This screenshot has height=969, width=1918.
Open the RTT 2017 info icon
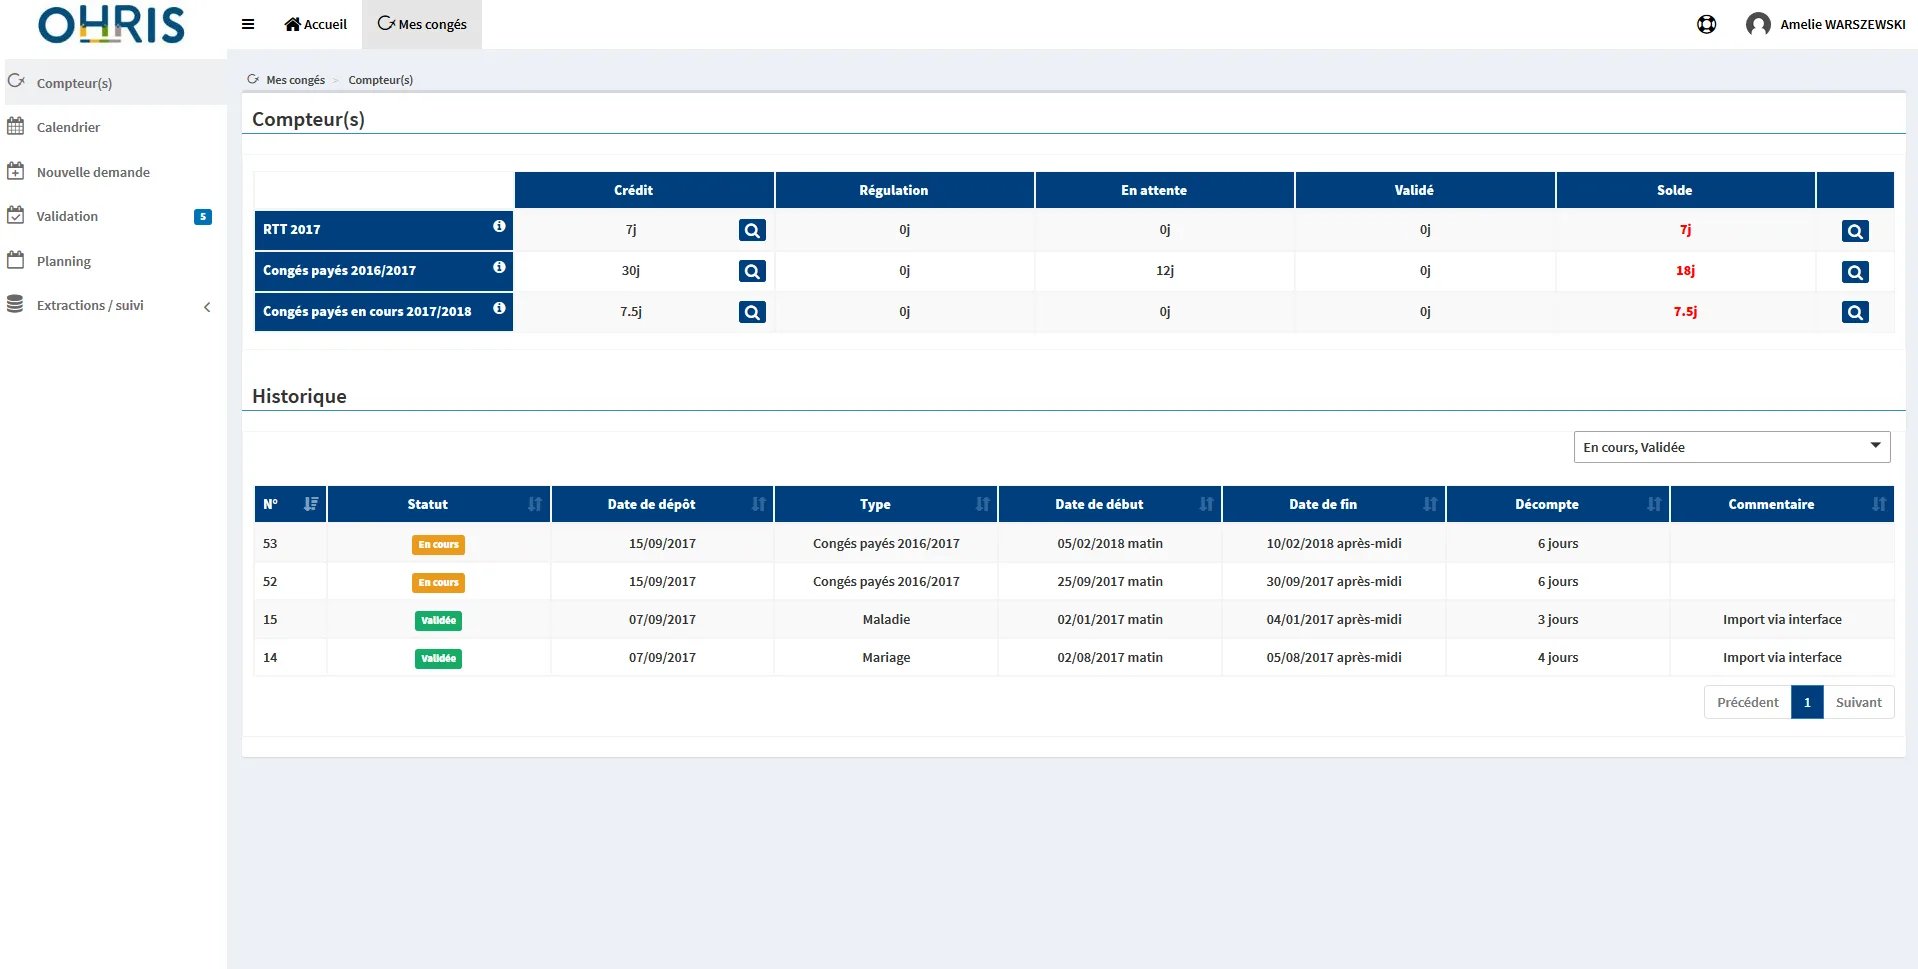499,227
